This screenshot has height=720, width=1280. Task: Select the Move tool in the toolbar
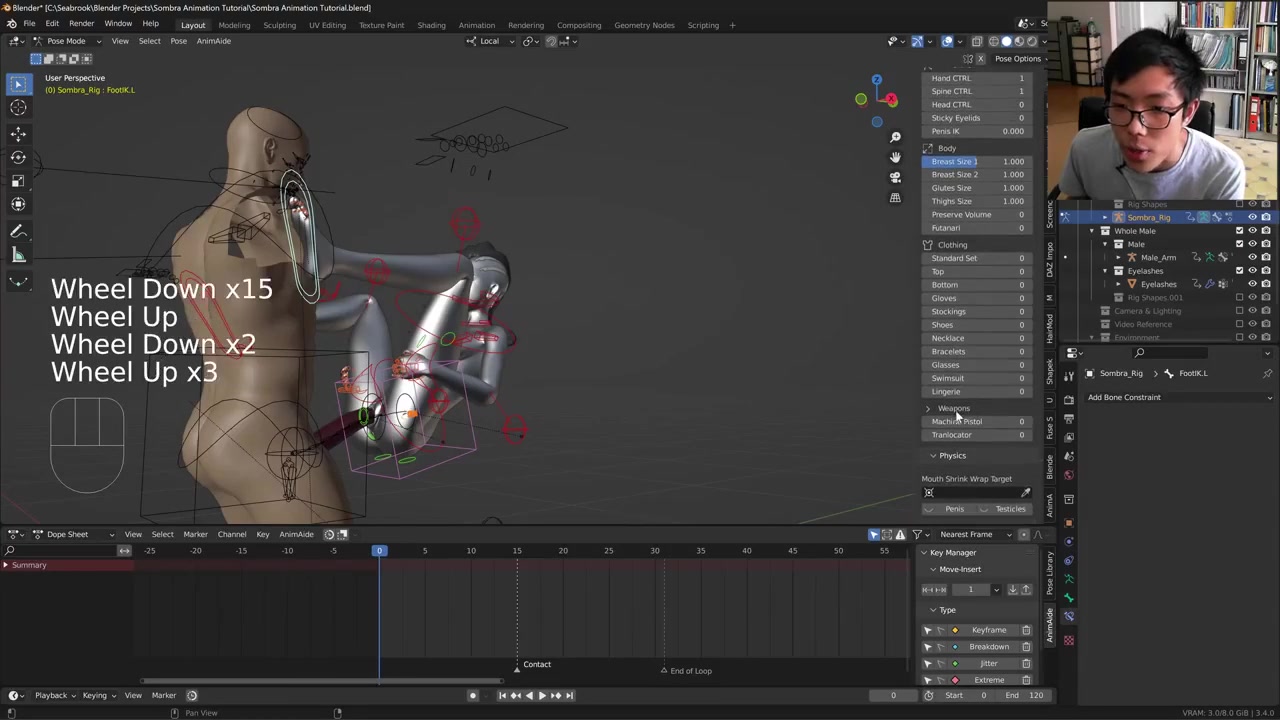pos(18,133)
